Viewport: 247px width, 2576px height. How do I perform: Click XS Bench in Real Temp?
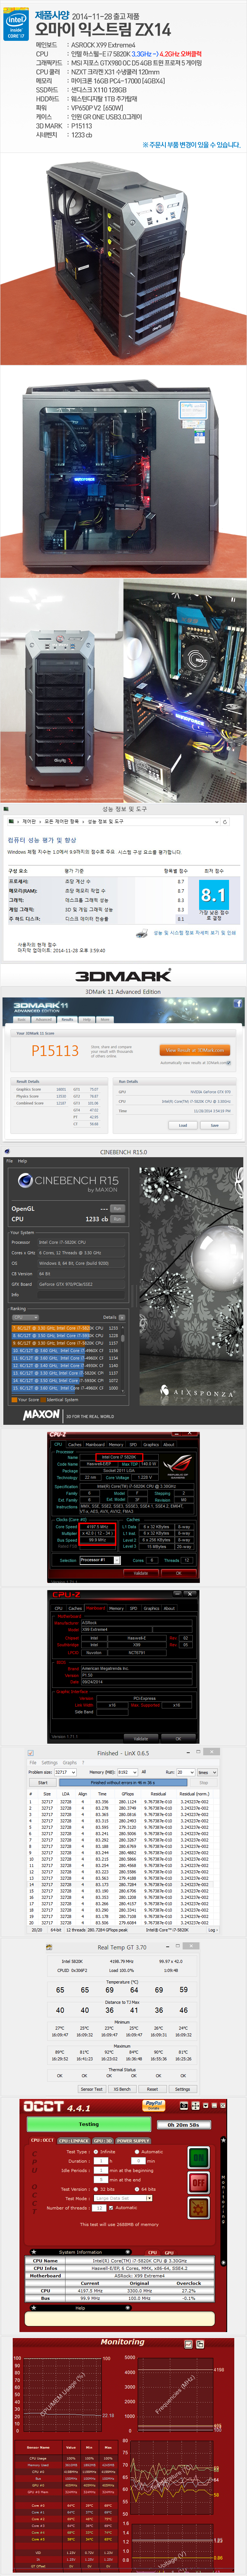pyautogui.click(x=122, y=2089)
